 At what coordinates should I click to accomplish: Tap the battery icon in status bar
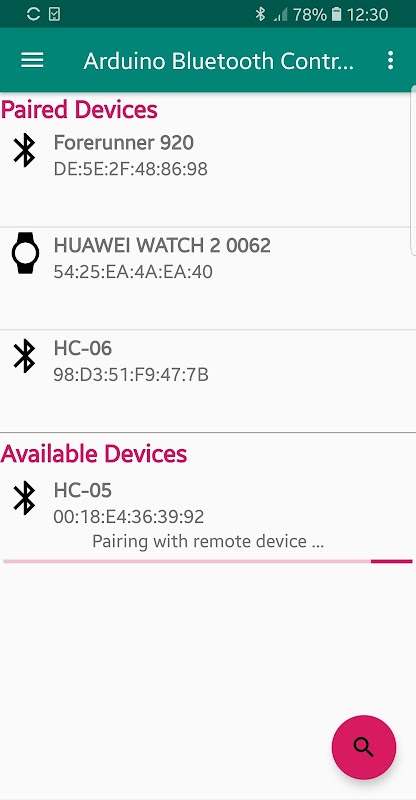pos(336,14)
